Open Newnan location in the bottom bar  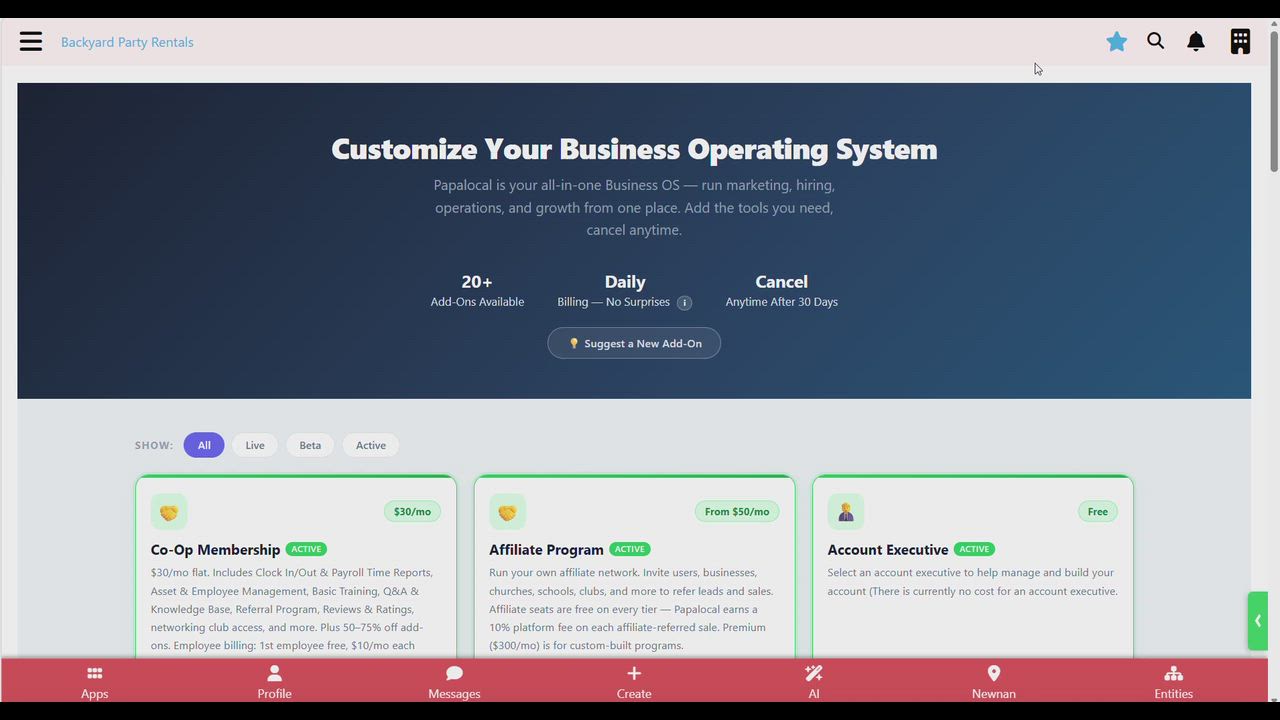994,682
